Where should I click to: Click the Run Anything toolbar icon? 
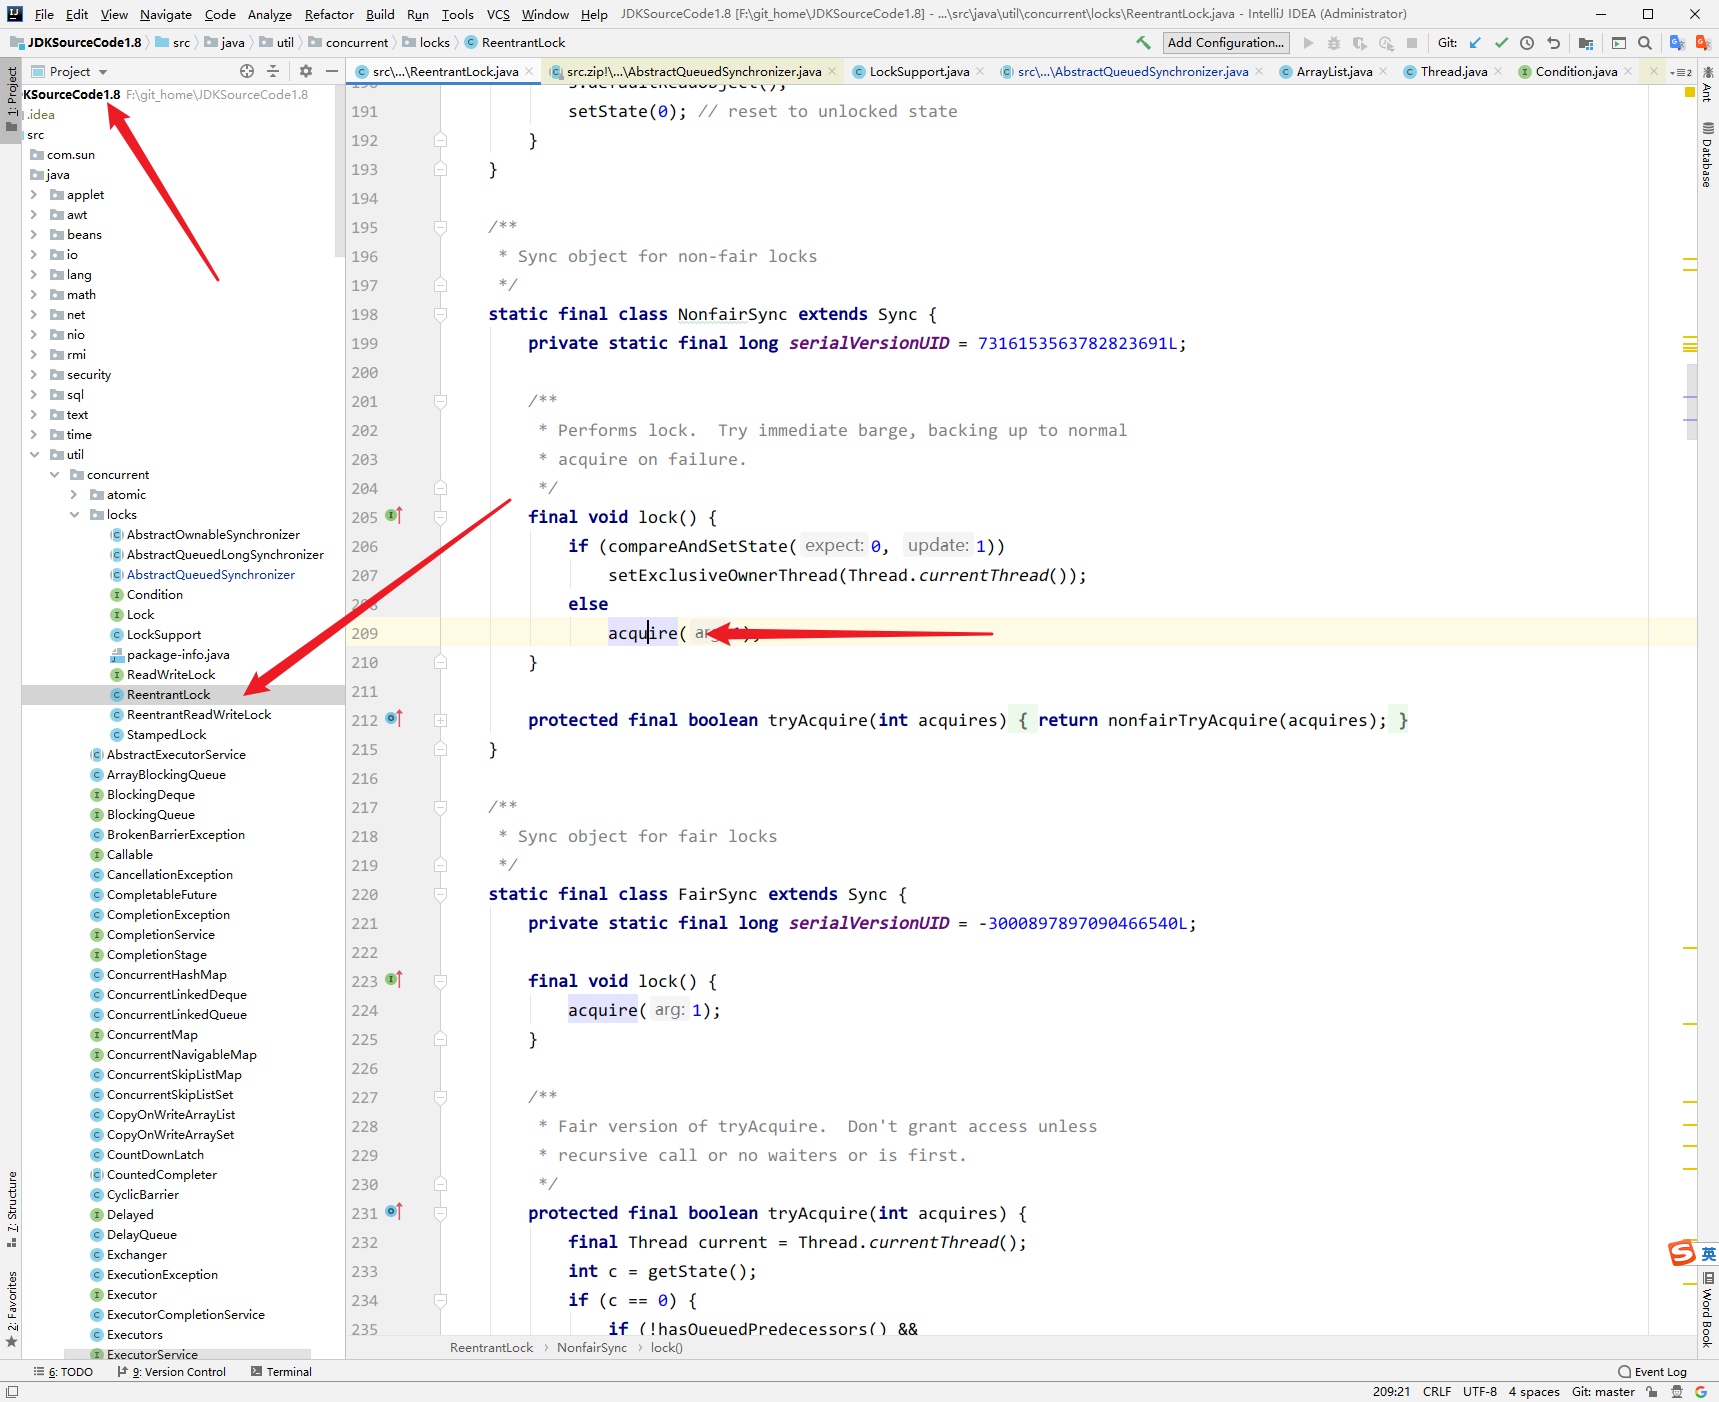(x=1619, y=43)
